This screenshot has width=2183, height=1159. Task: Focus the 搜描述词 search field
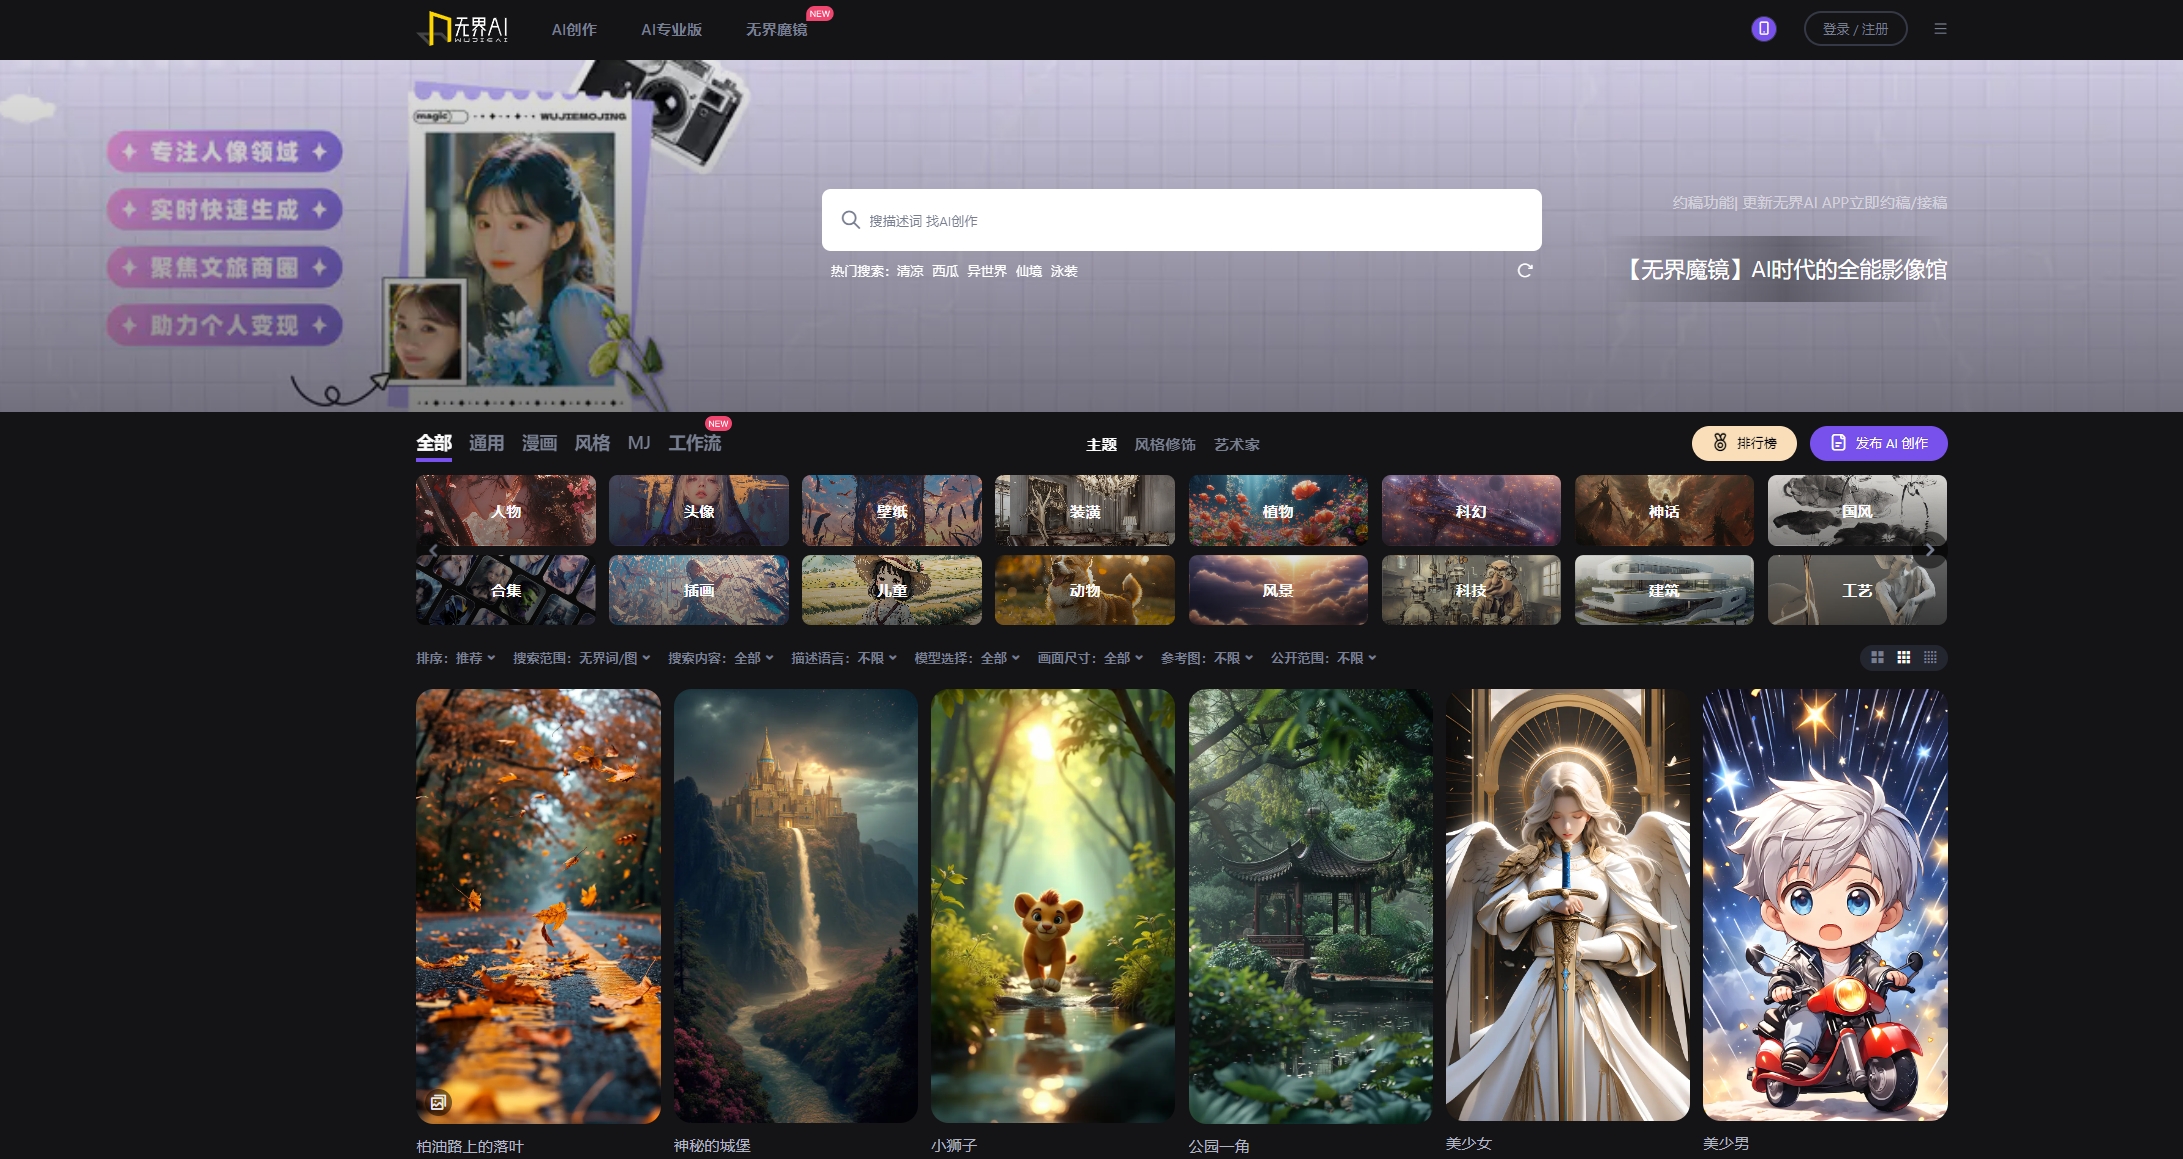1181,220
